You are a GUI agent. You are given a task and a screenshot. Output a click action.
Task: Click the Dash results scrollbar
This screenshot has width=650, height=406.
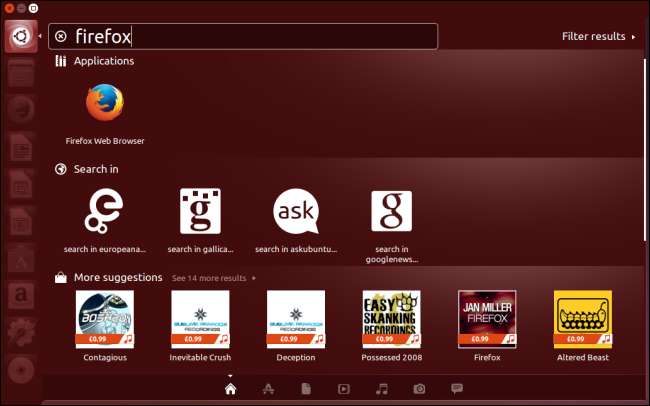click(645, 149)
